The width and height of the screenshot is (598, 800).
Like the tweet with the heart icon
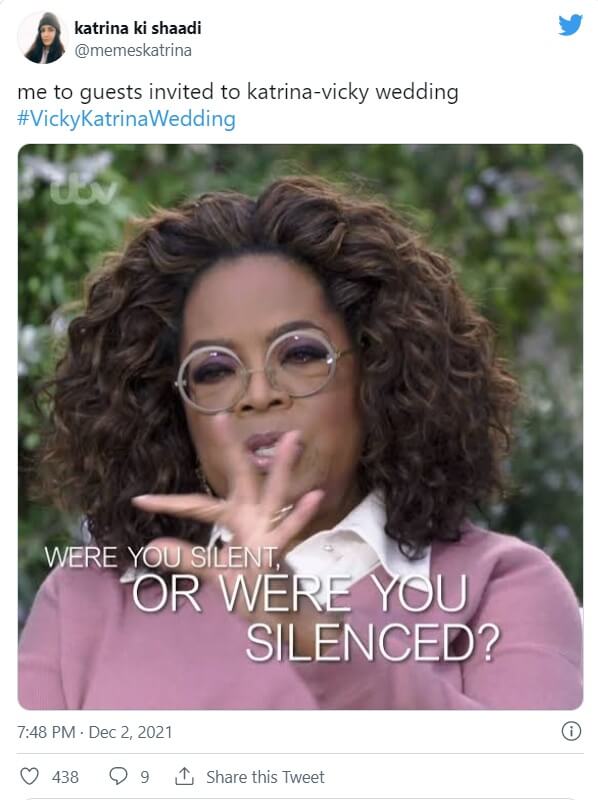click(x=29, y=776)
